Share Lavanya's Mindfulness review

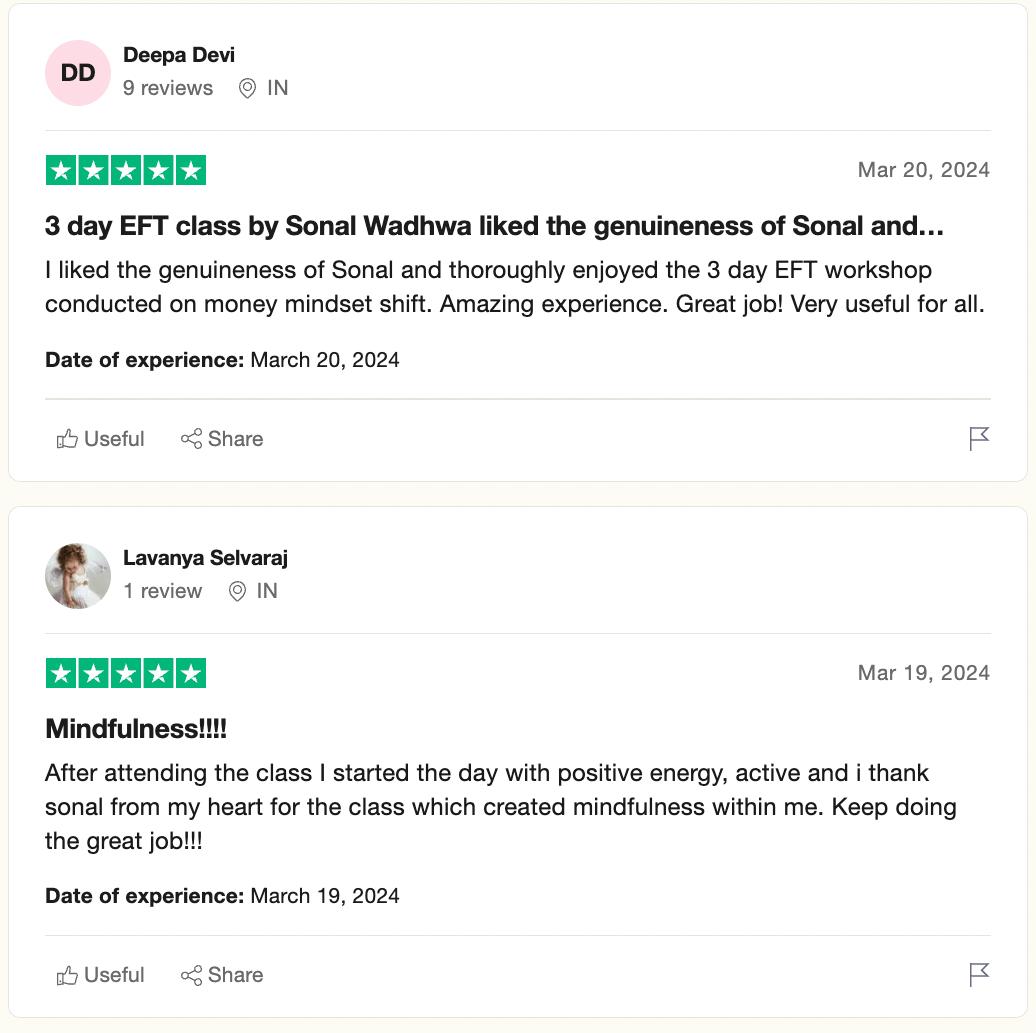point(222,975)
